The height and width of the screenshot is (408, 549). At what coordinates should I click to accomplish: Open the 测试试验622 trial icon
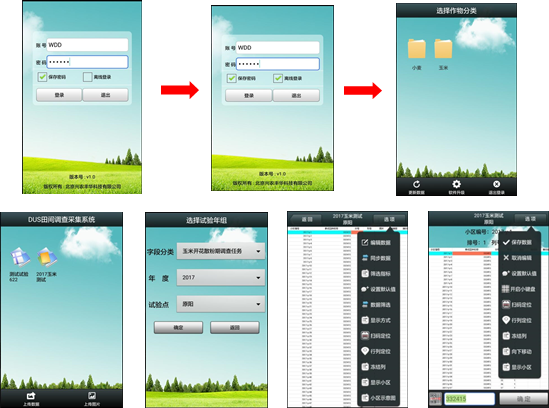click(x=20, y=257)
